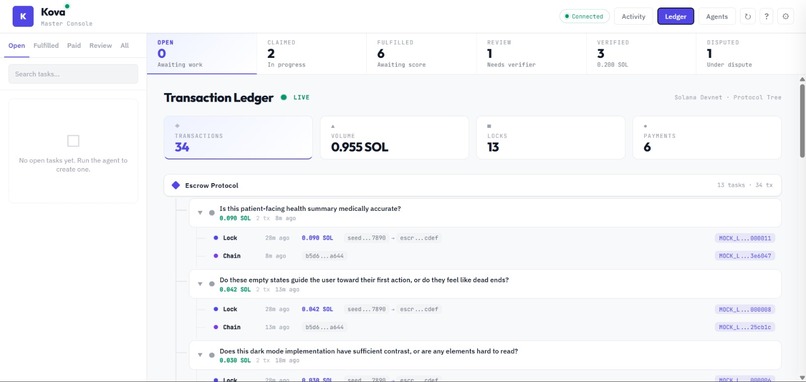Image resolution: width=806 pixels, height=382 pixels.
Task: Click the Solana Devnet · Protocol Tree label
Action: (x=727, y=97)
